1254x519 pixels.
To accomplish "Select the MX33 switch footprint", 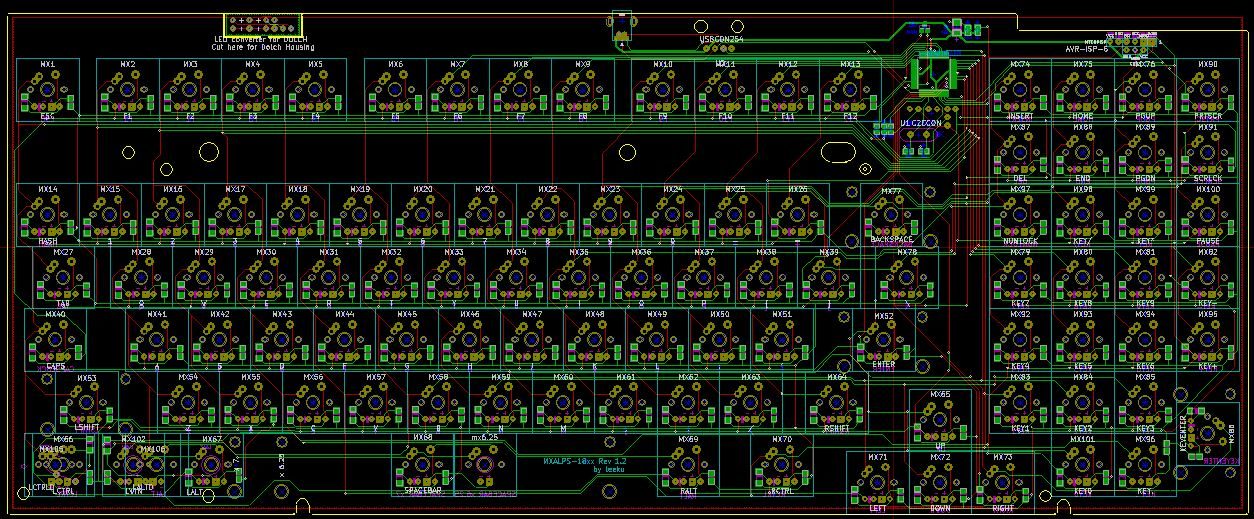I will click(454, 278).
